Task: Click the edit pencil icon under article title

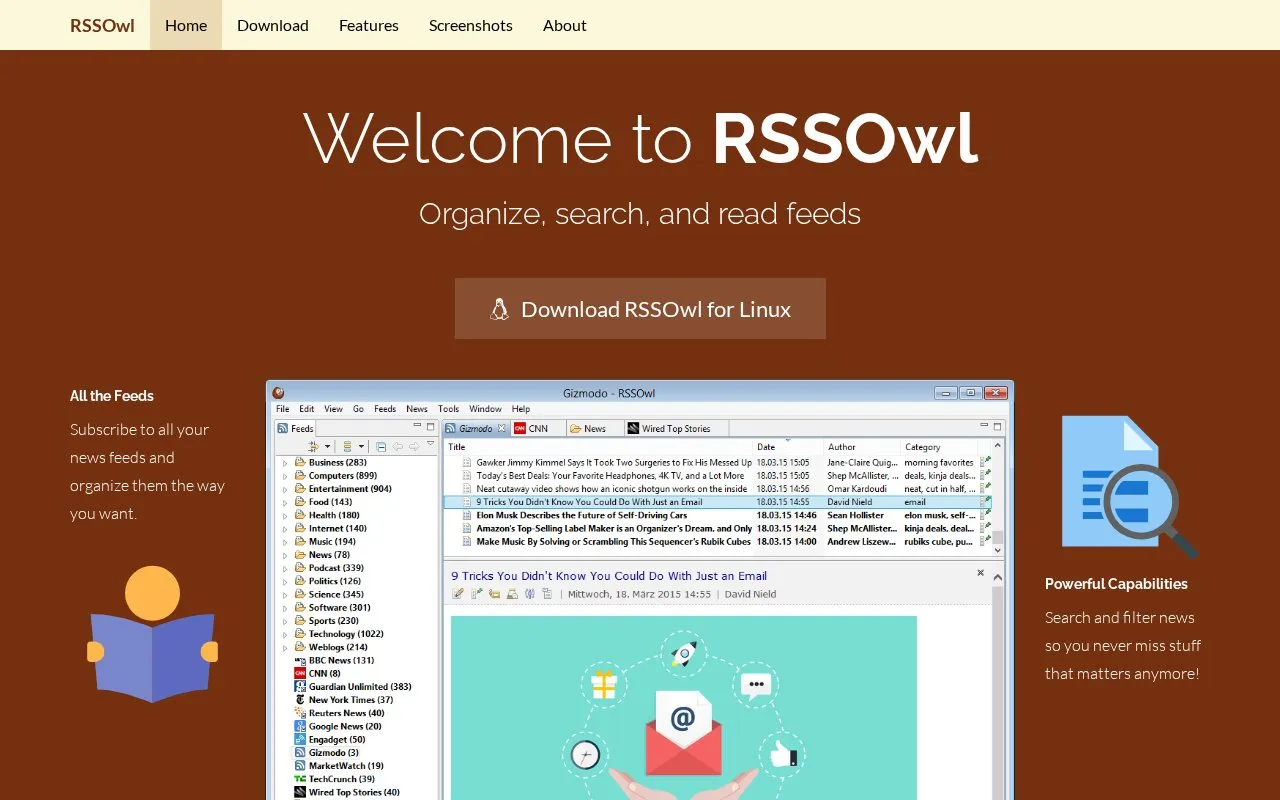Action: [458, 594]
